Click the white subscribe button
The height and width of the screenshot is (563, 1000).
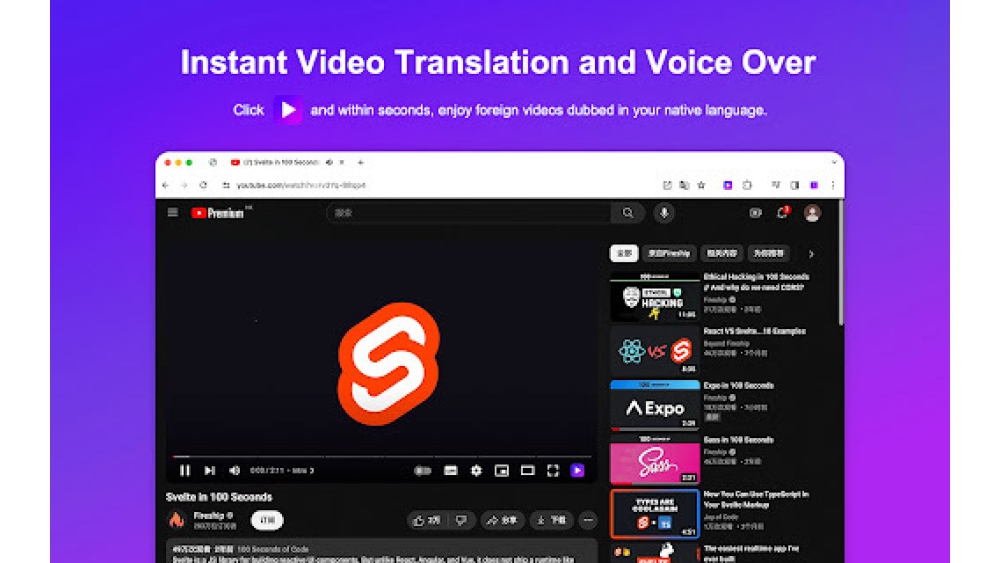pyautogui.click(x=267, y=520)
